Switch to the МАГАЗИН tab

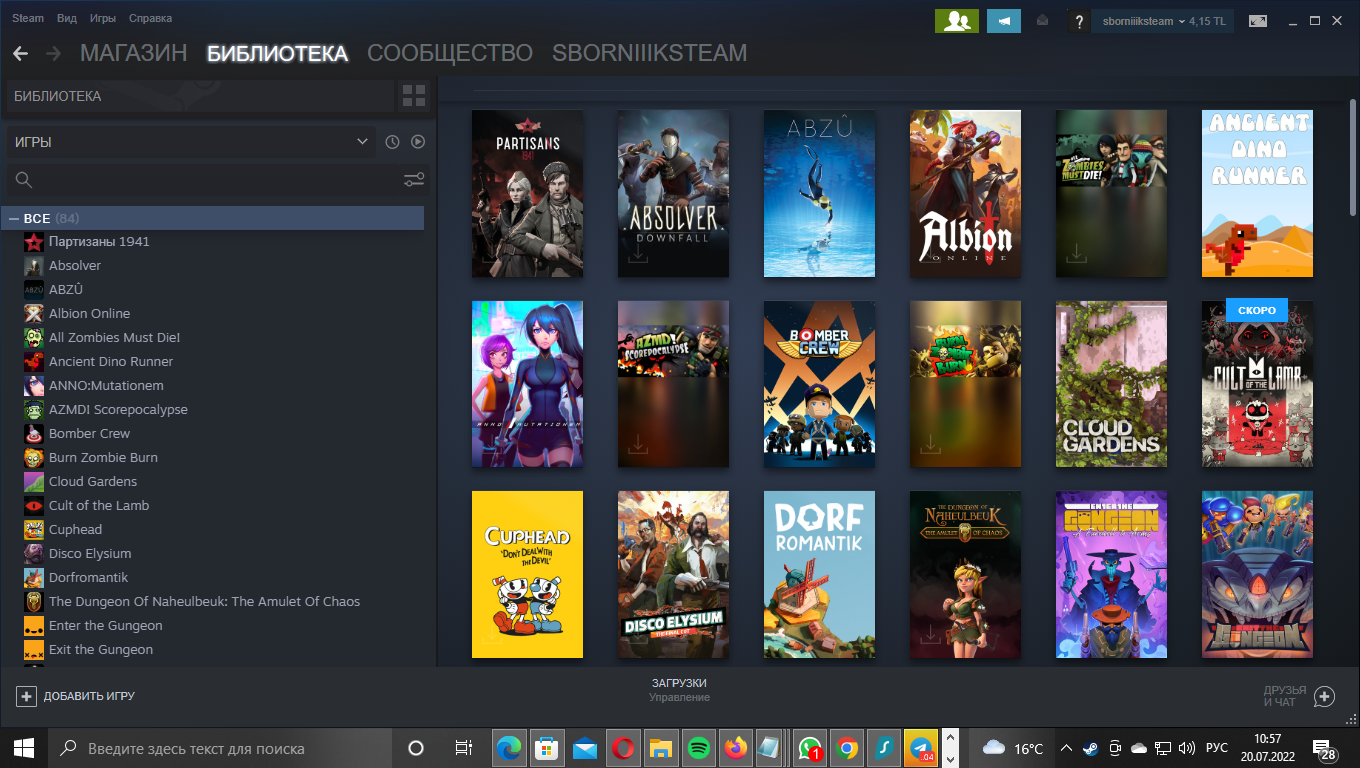coord(133,53)
